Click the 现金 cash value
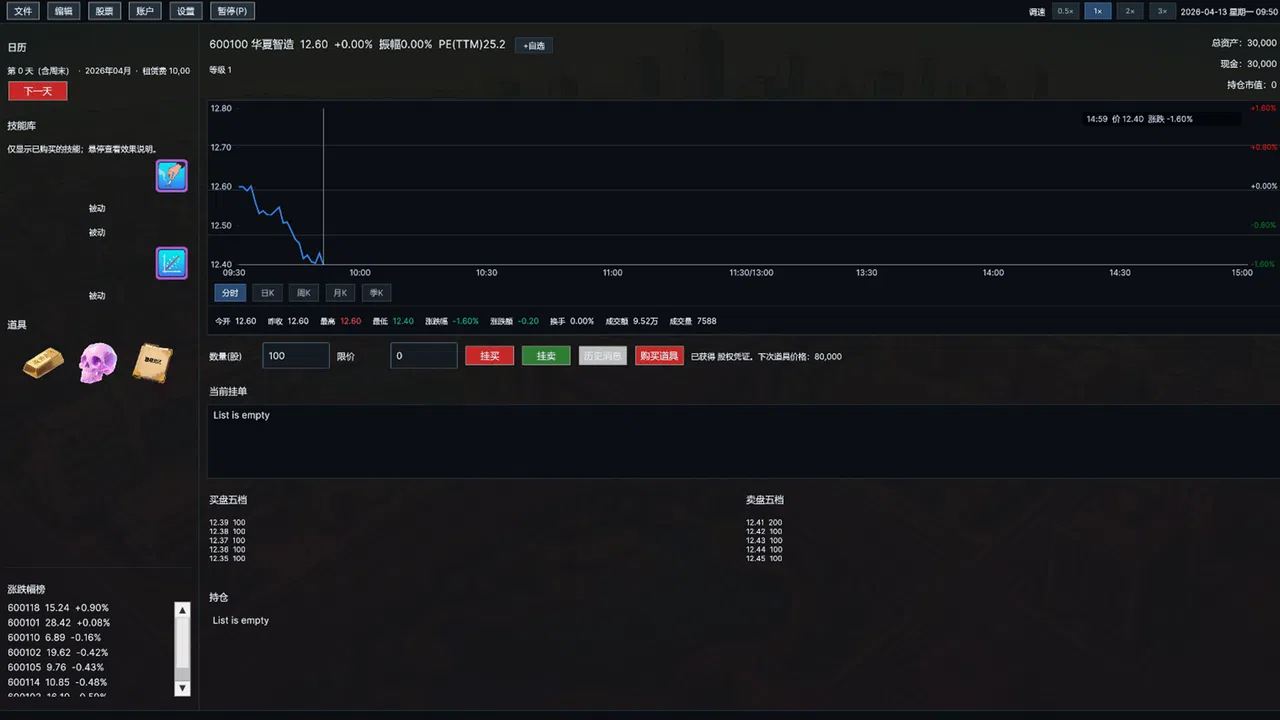The width and height of the screenshot is (1280, 720). [x=1249, y=64]
